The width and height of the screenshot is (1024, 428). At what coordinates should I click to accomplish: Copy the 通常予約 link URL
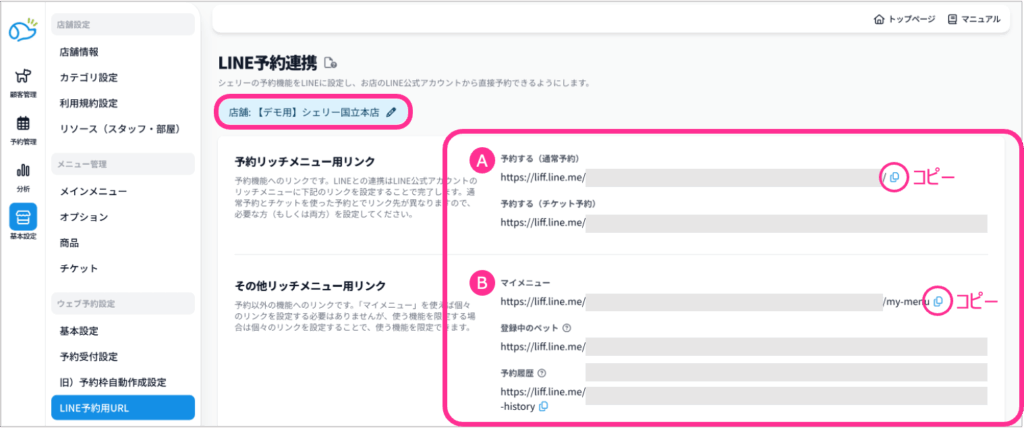point(894,177)
